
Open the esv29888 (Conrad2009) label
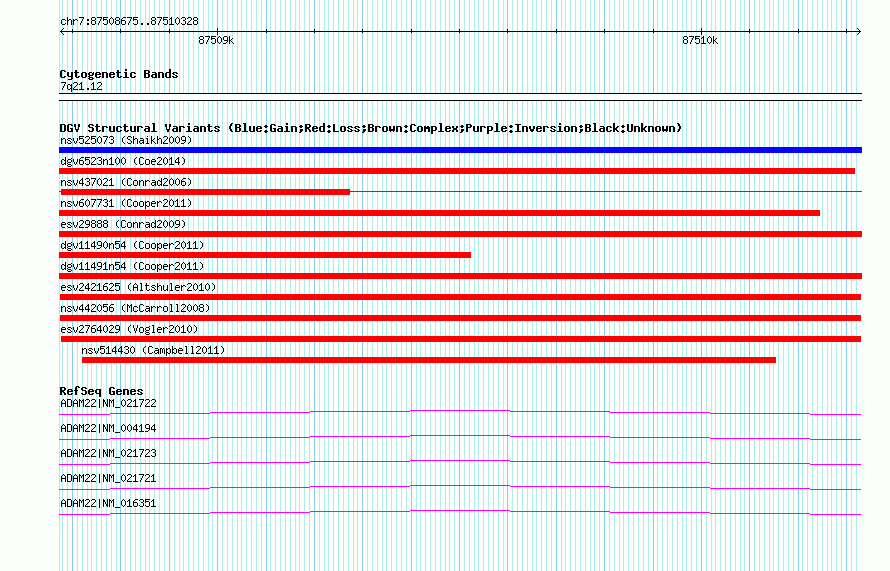123,224
